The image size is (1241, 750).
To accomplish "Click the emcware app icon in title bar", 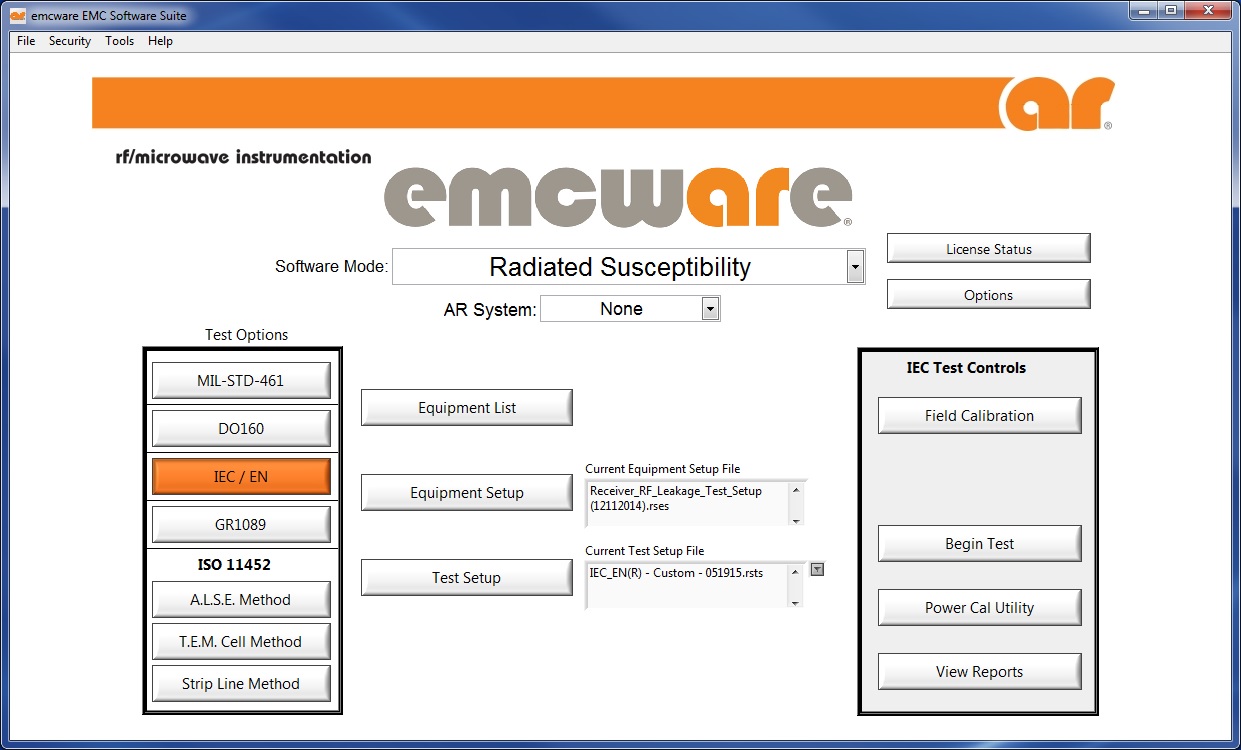I will click(x=17, y=16).
